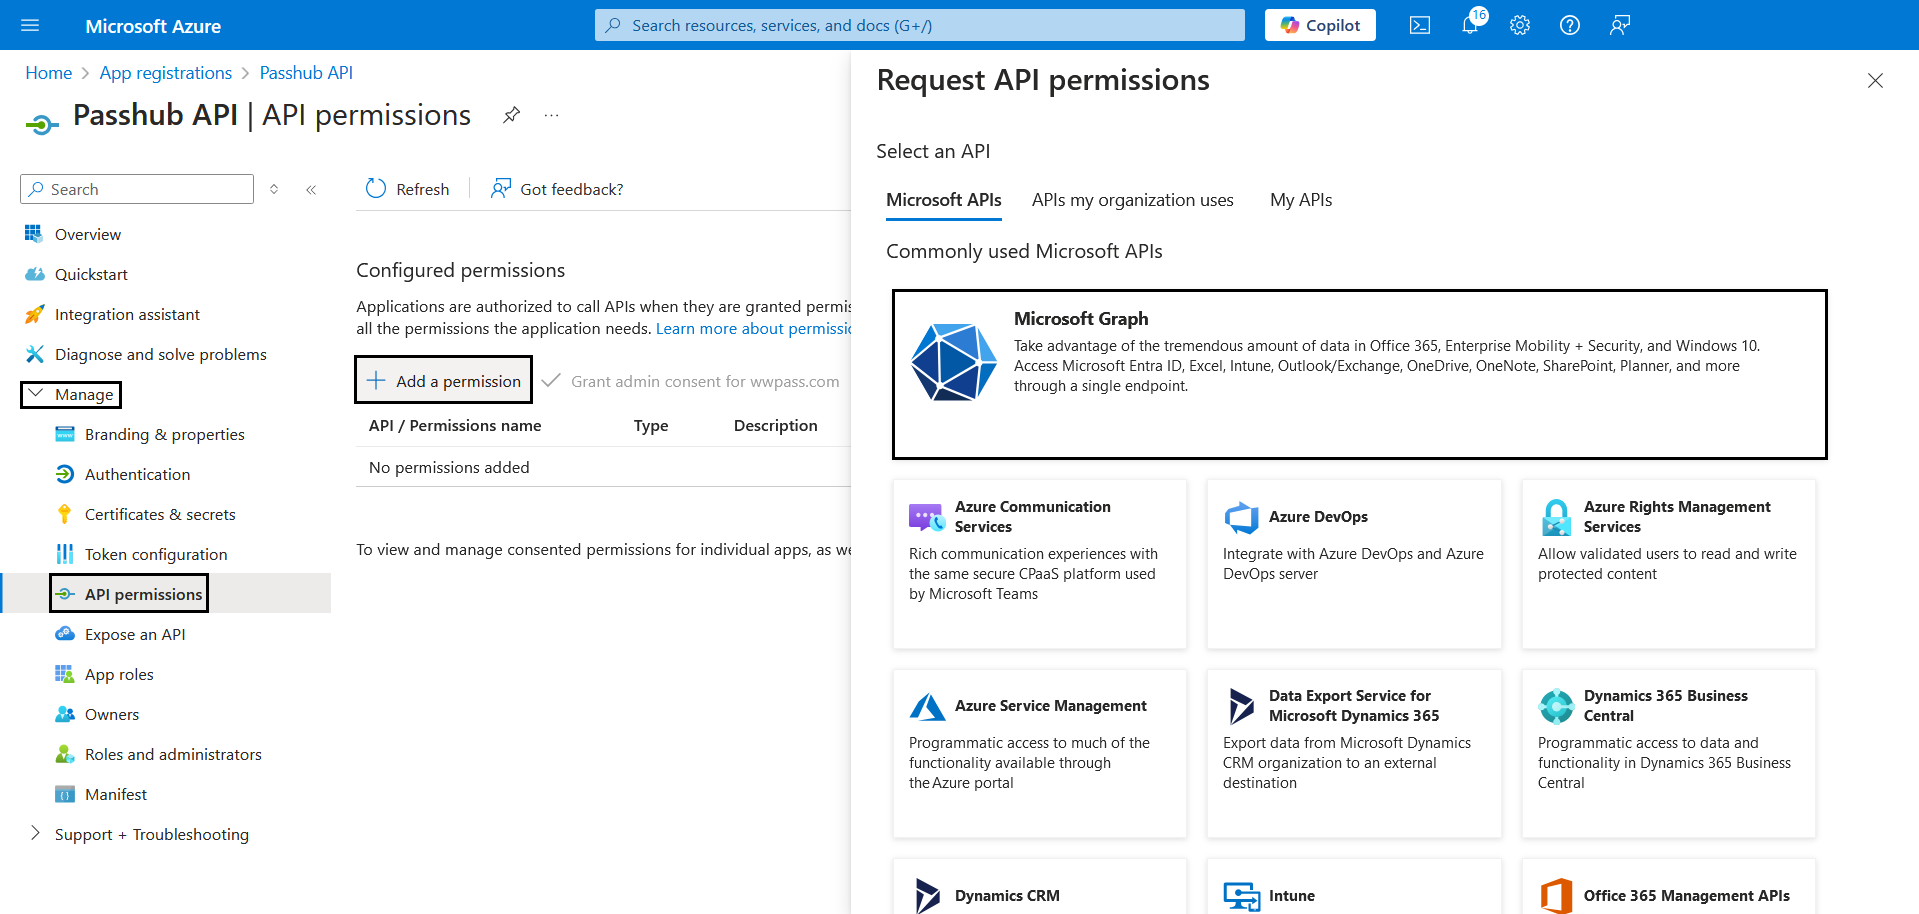Collapse the sidebar with double chevron
Image resolution: width=1919 pixels, height=914 pixels.
coord(311,189)
